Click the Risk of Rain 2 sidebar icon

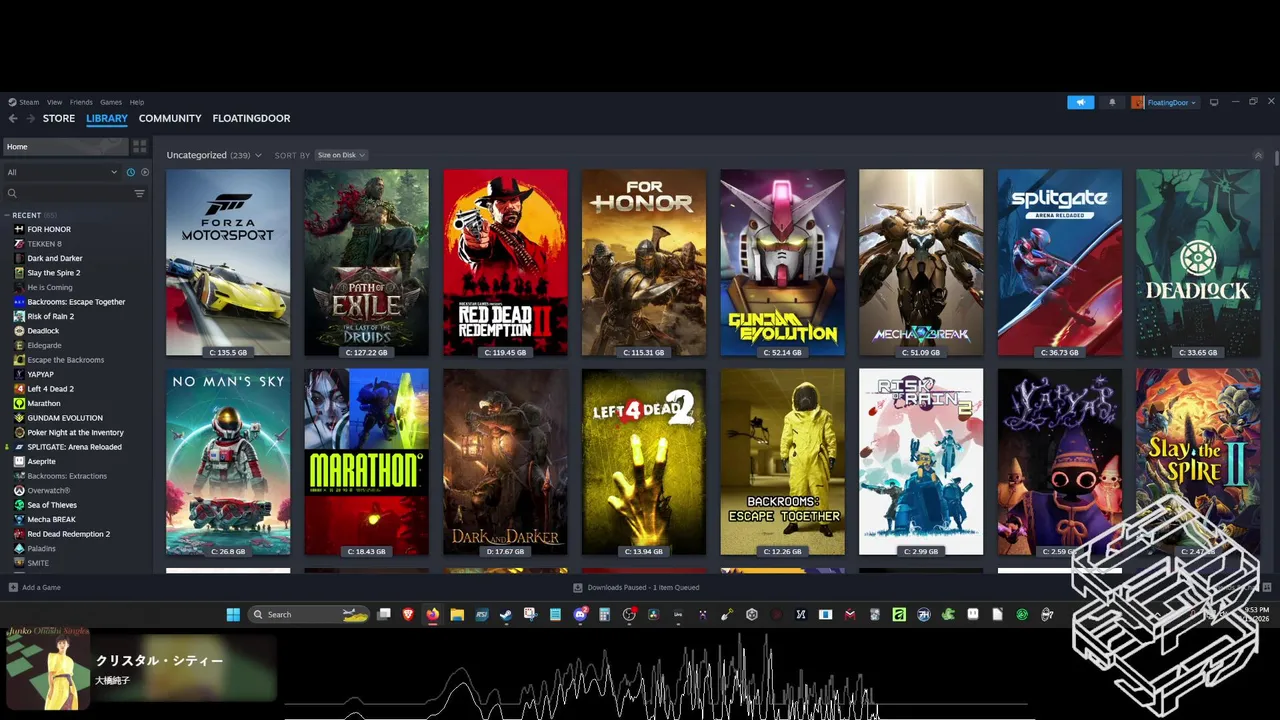pyautogui.click(x=19, y=316)
